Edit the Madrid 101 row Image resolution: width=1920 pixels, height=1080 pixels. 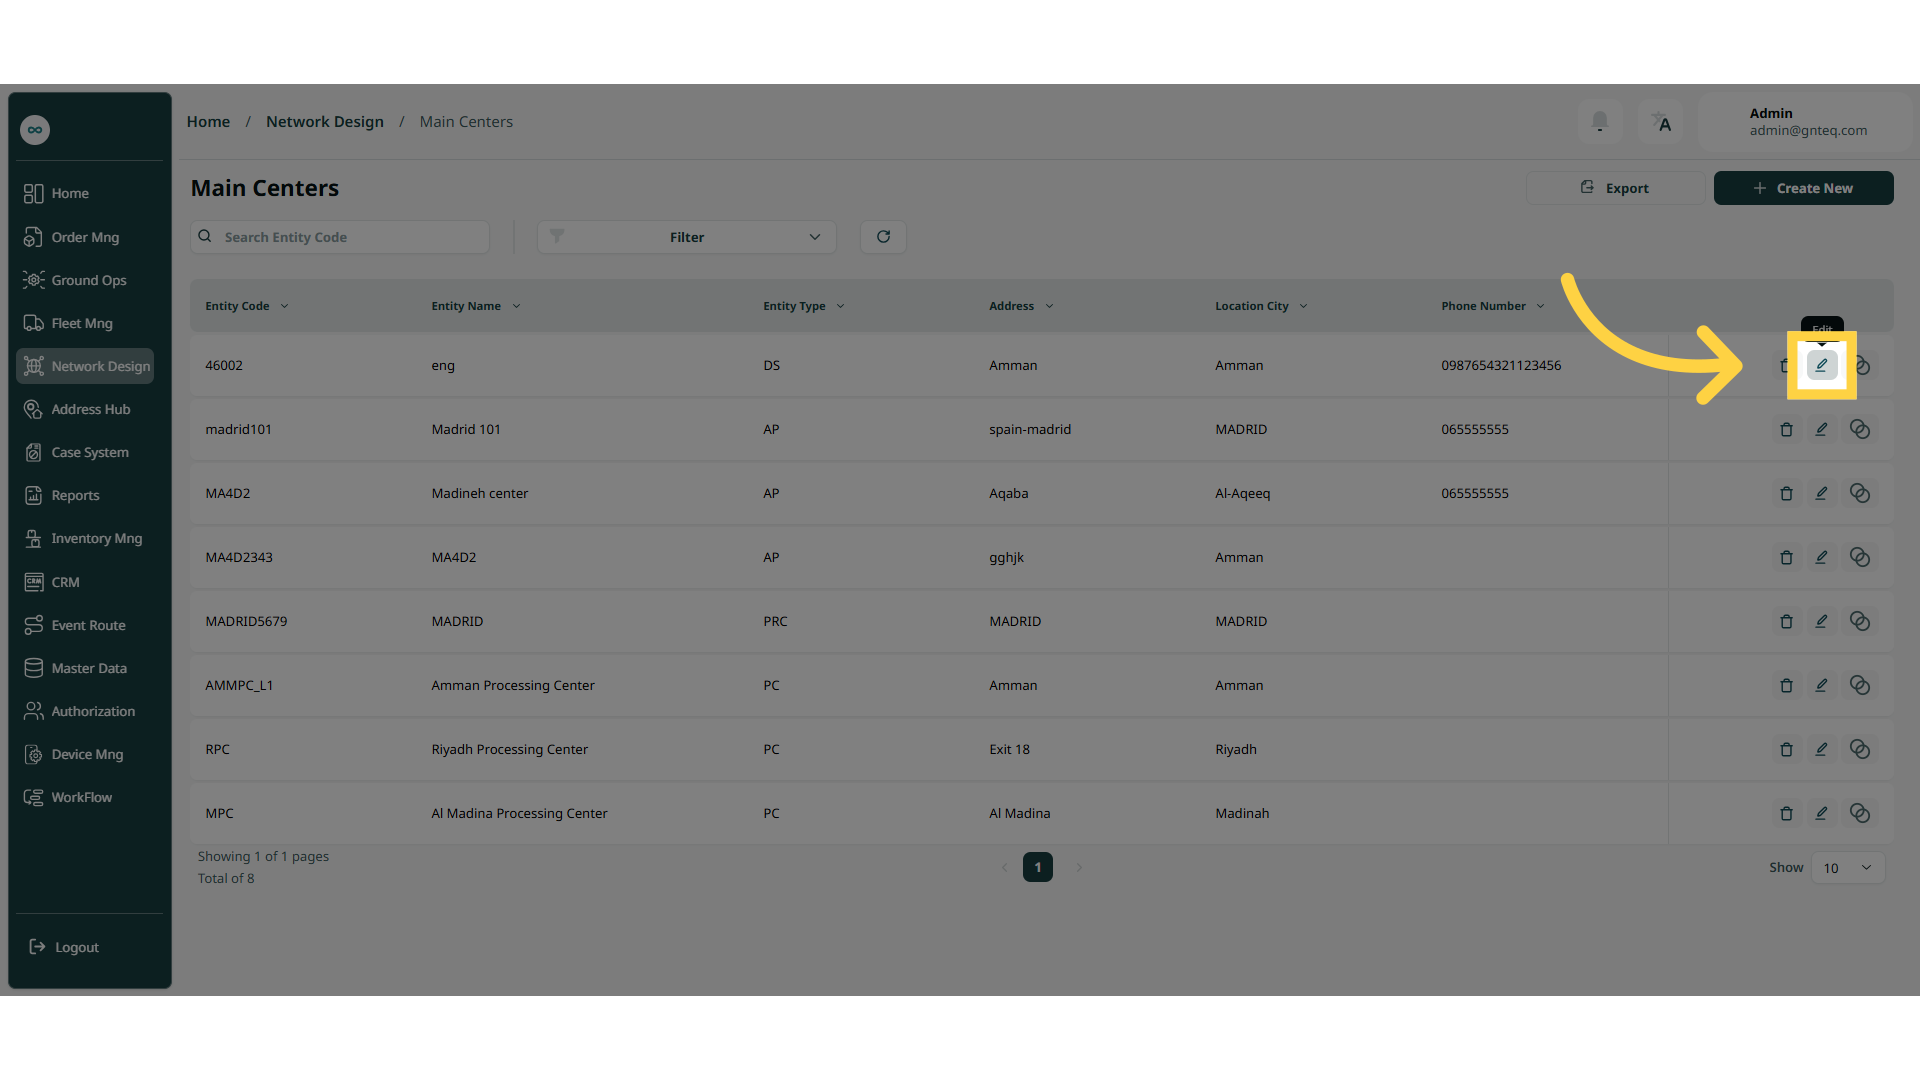click(1821, 429)
